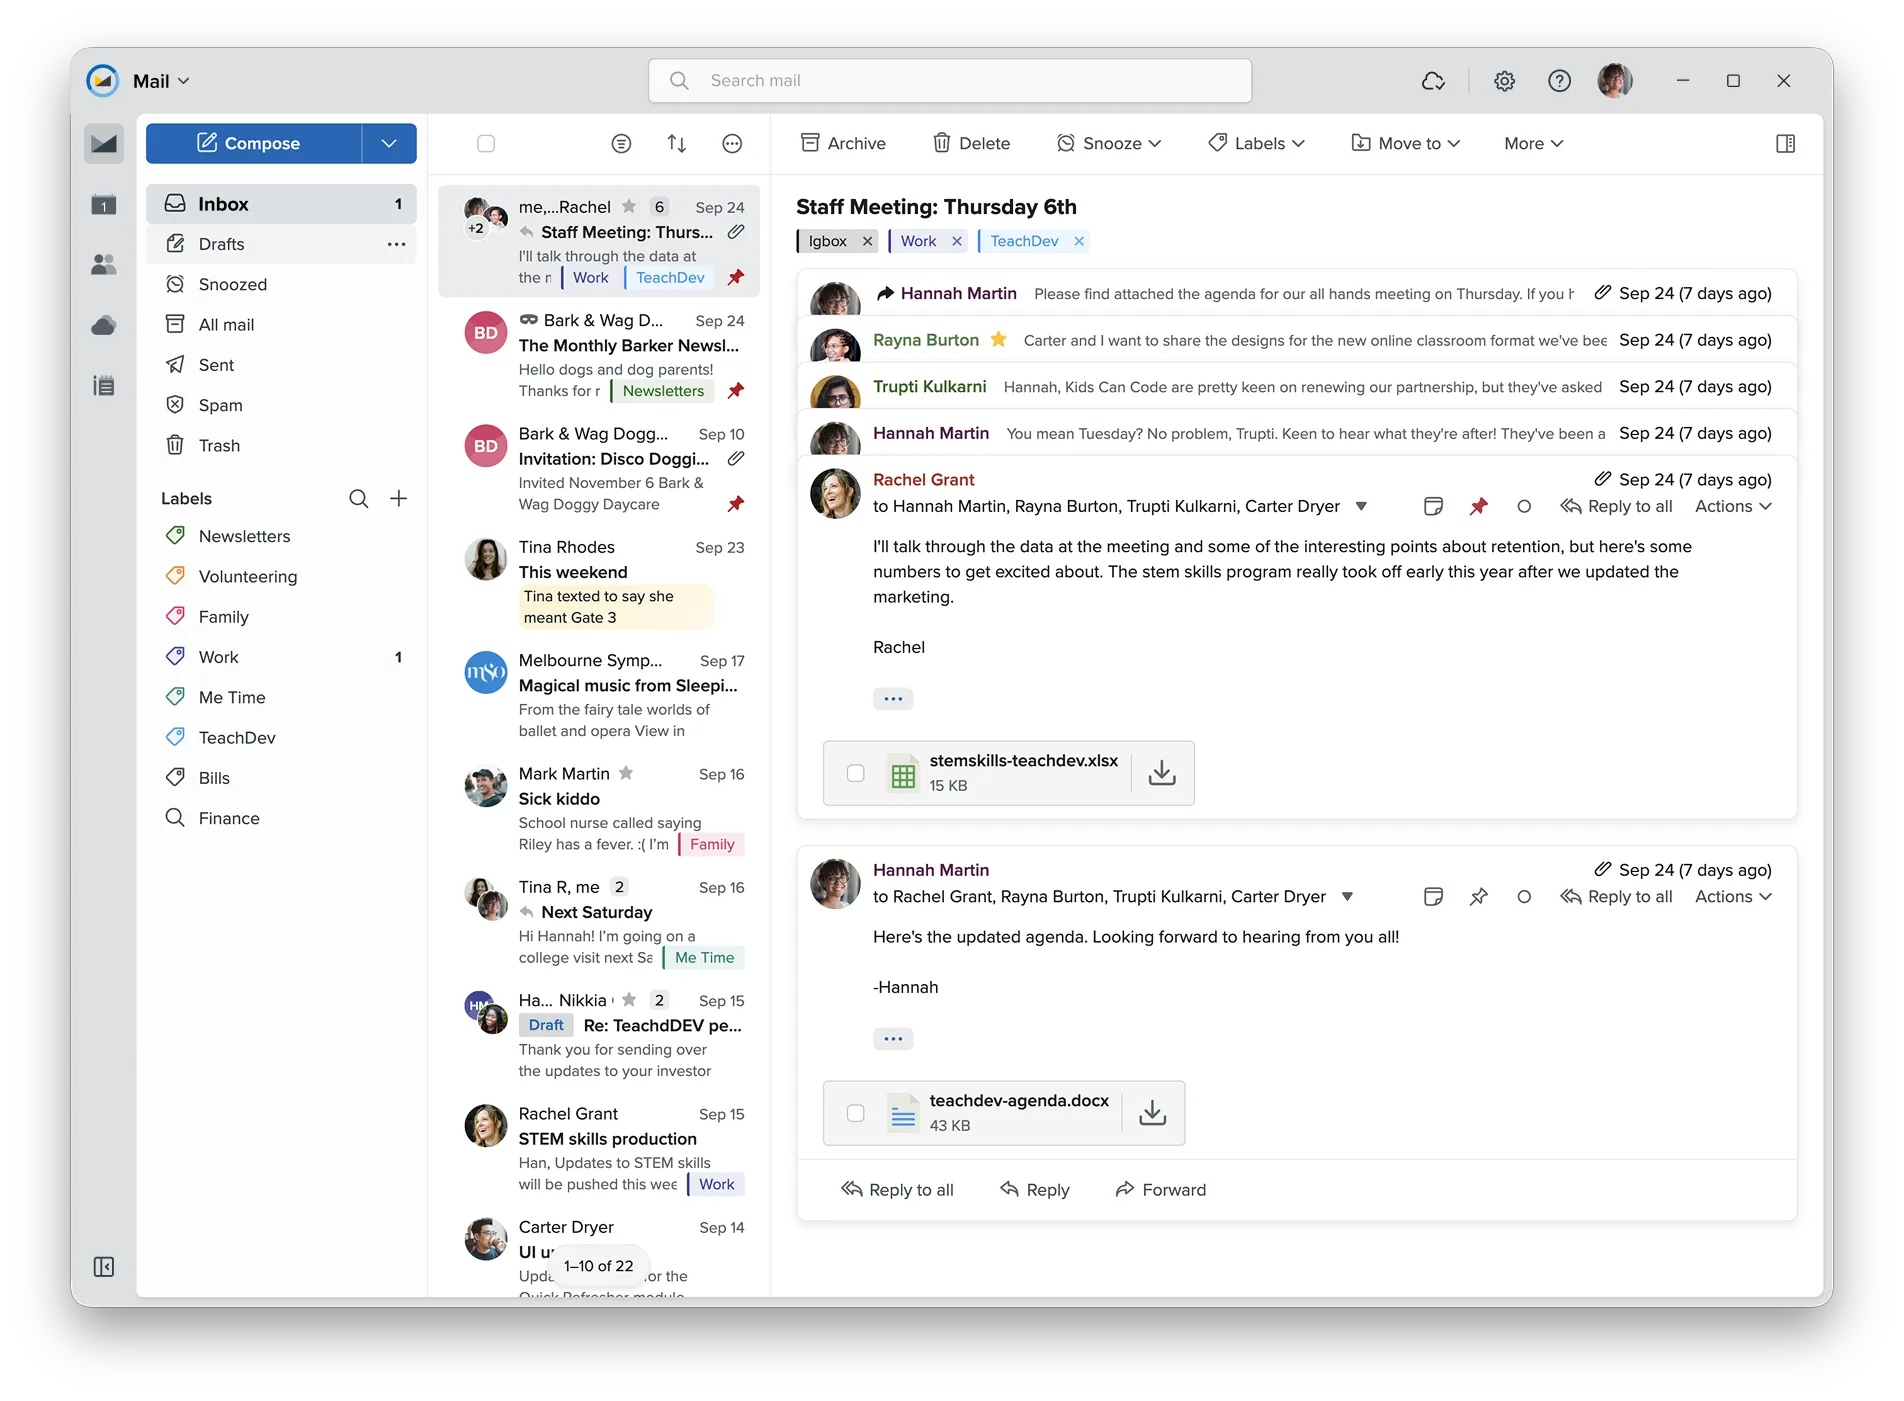Select the stemskills-teachdev.xlsx attachment checkbox
Image resolution: width=1904 pixels, height=1401 pixels.
[x=855, y=773]
